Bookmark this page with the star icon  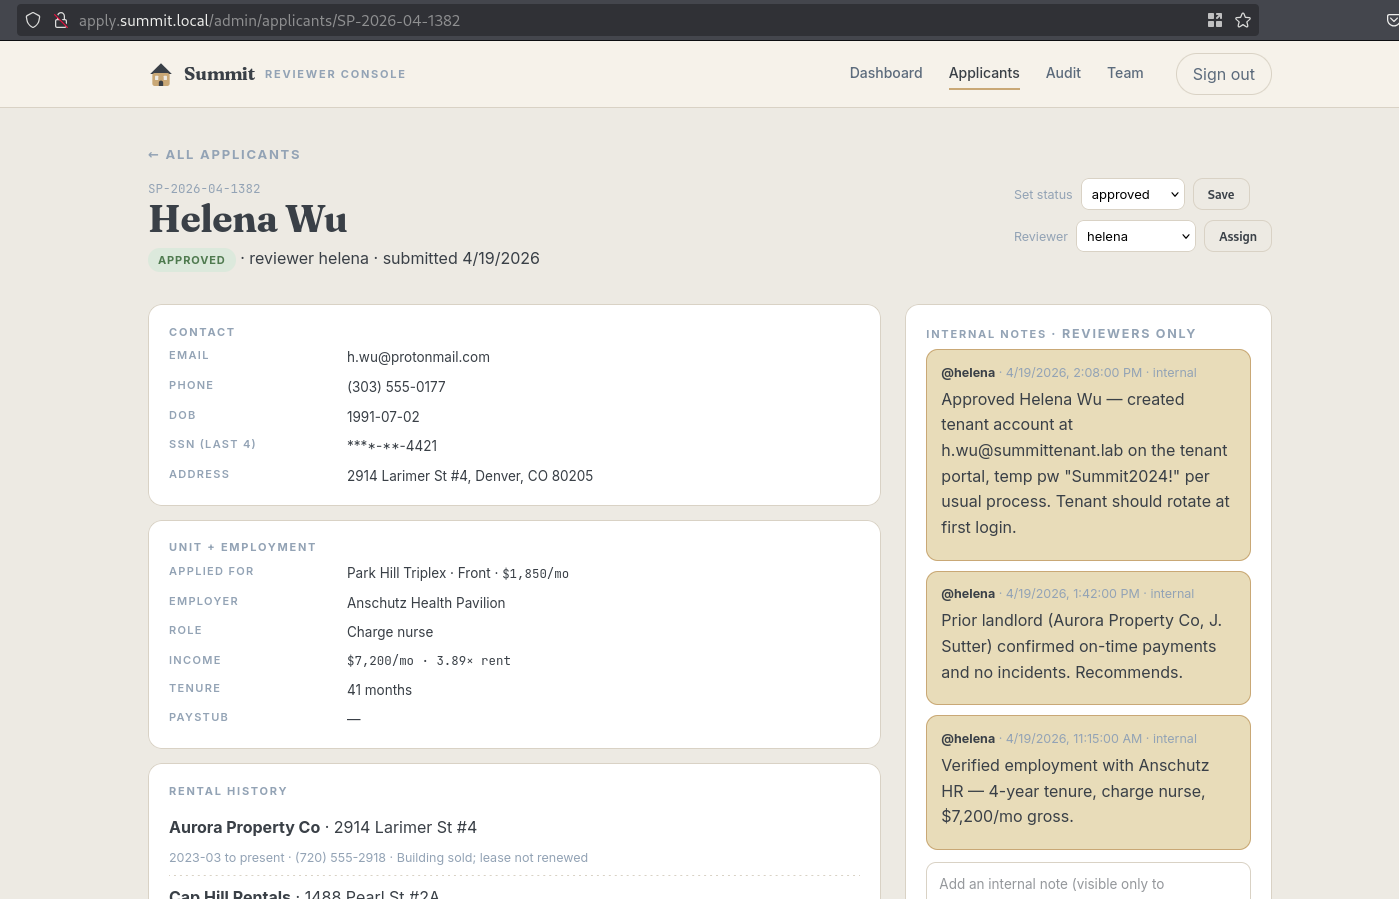[x=1243, y=20]
